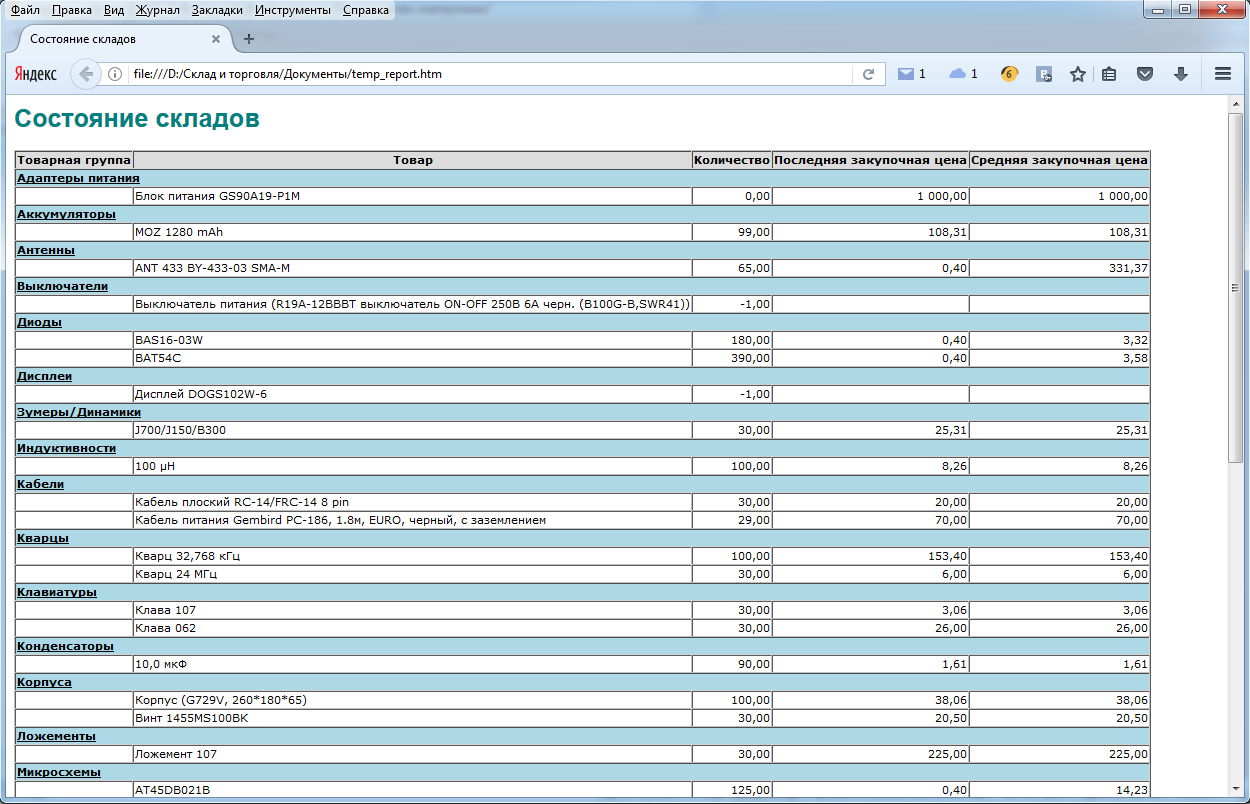Viewport: 1250px width, 804px height.
Task: Open the Файл menu
Action: tap(25, 10)
